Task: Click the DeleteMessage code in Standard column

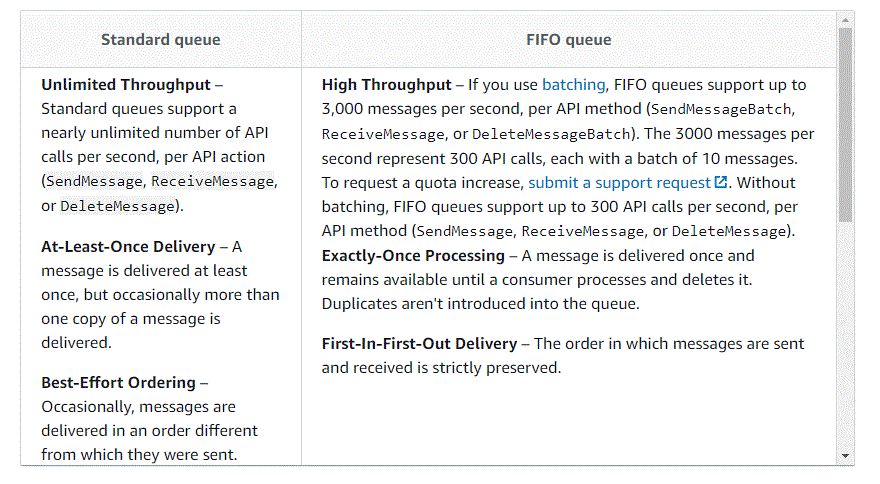Action: point(117,207)
